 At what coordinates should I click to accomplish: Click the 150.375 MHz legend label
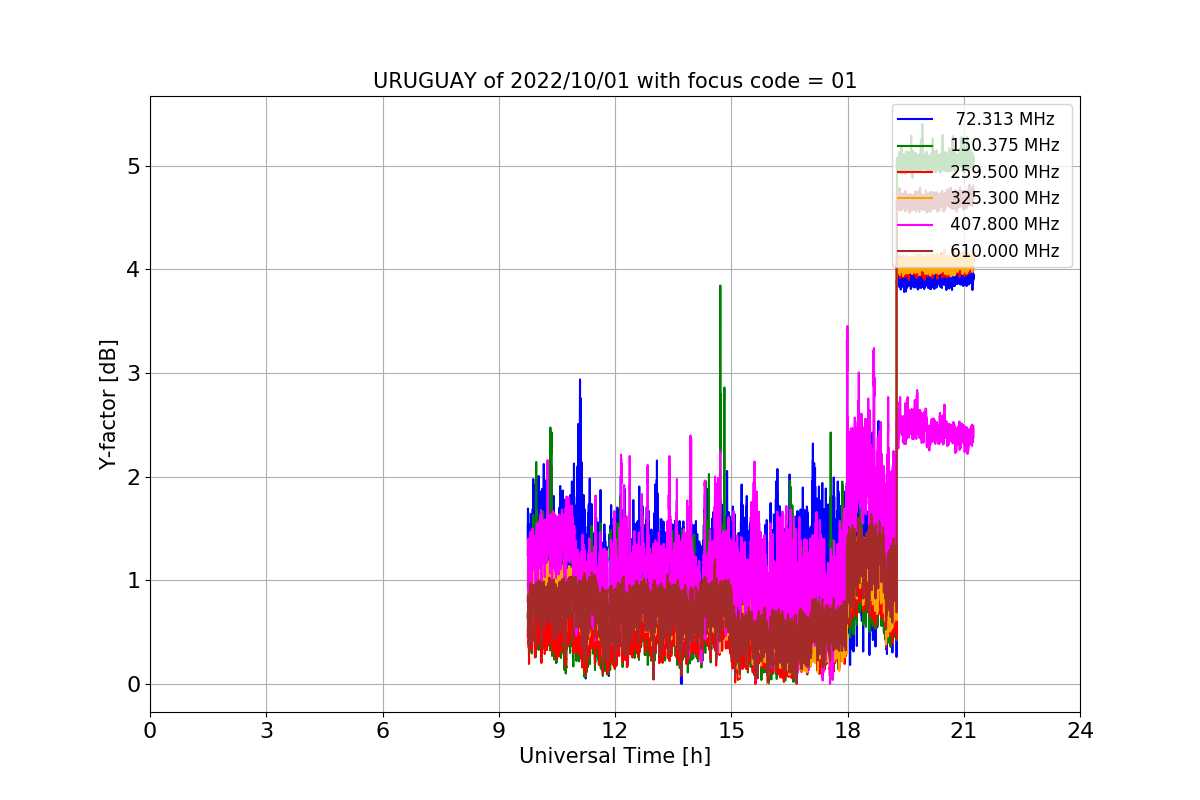[x=1005, y=145]
